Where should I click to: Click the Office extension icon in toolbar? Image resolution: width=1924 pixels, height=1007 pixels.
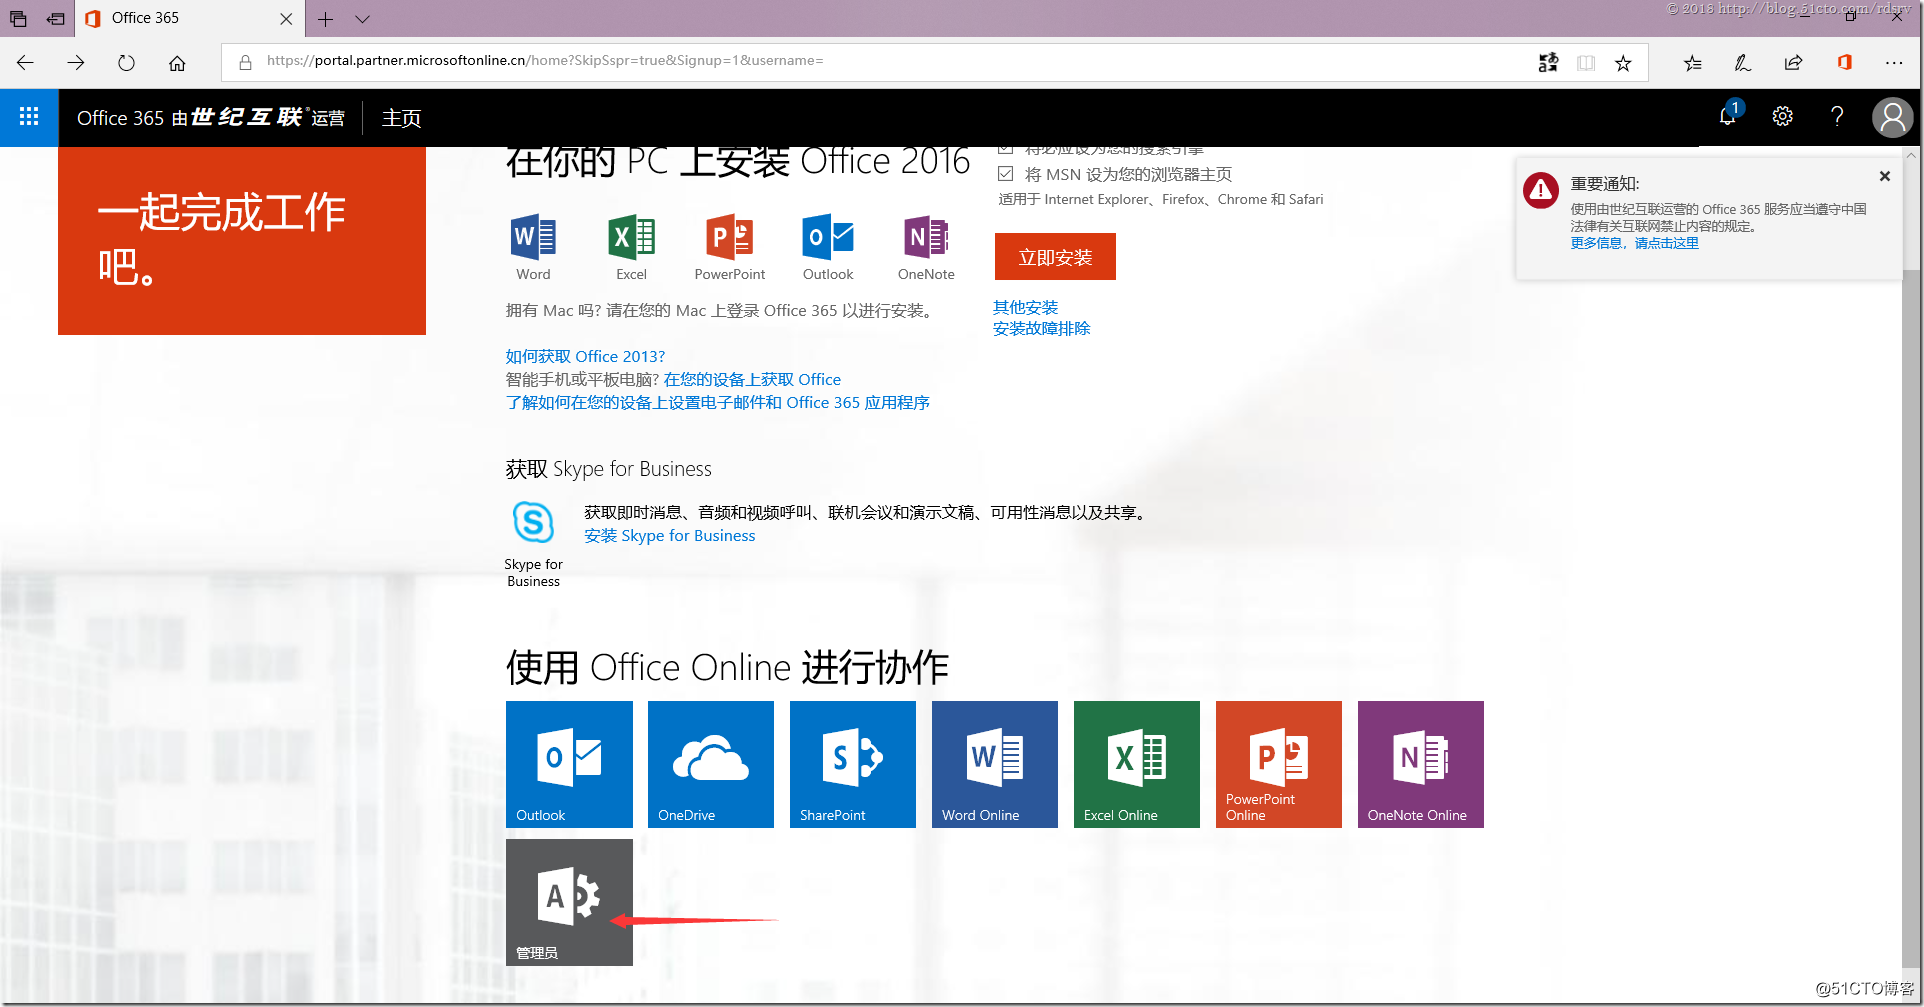(1844, 62)
